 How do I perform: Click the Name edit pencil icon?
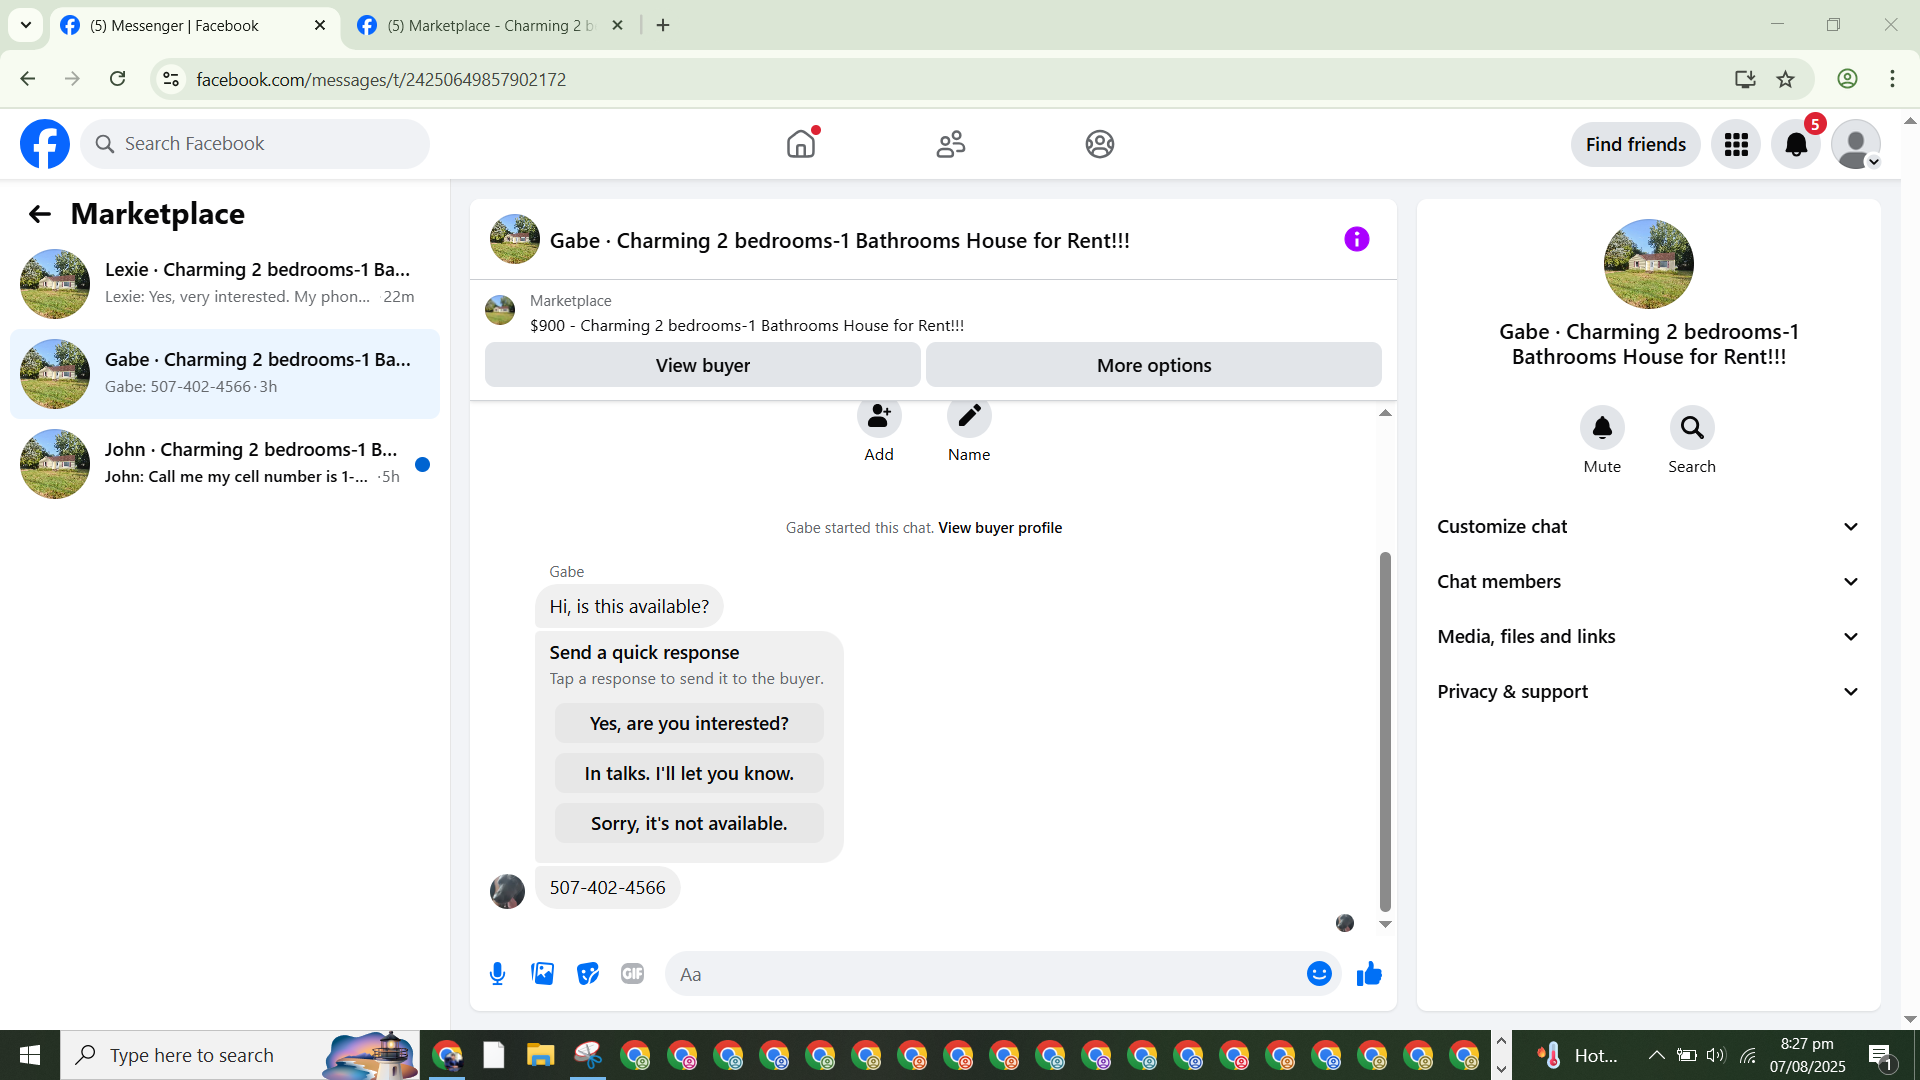pos(969,417)
